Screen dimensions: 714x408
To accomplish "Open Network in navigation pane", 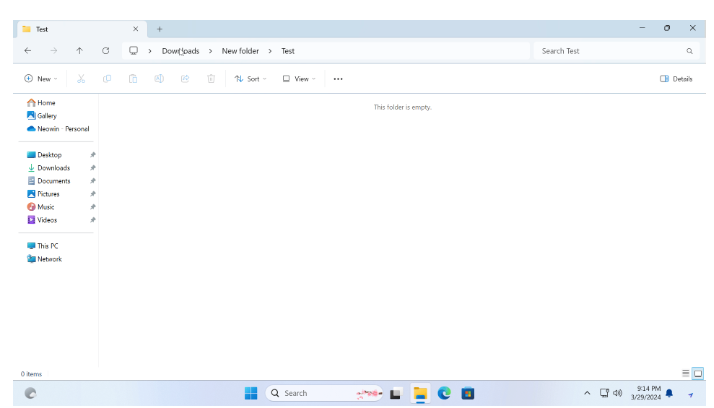I will pyautogui.click(x=44, y=259).
